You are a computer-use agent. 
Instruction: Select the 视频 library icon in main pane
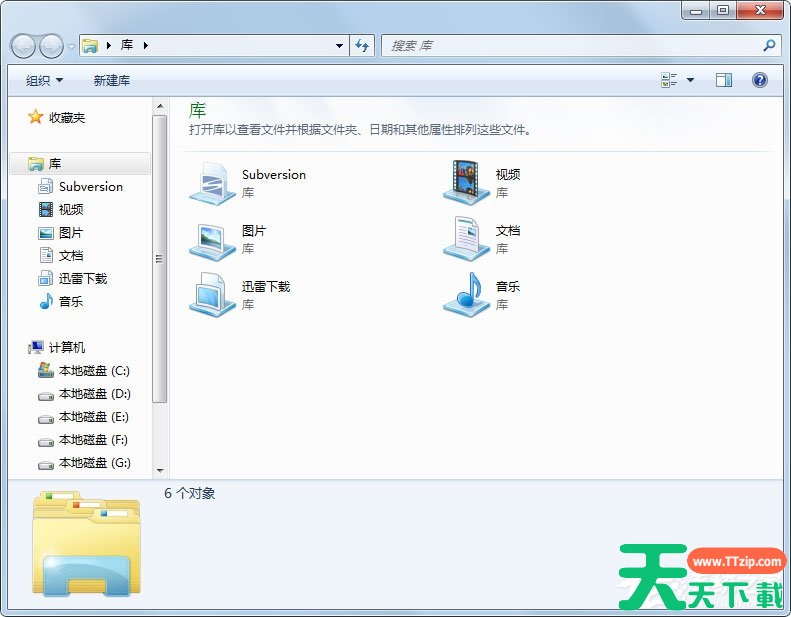point(466,182)
